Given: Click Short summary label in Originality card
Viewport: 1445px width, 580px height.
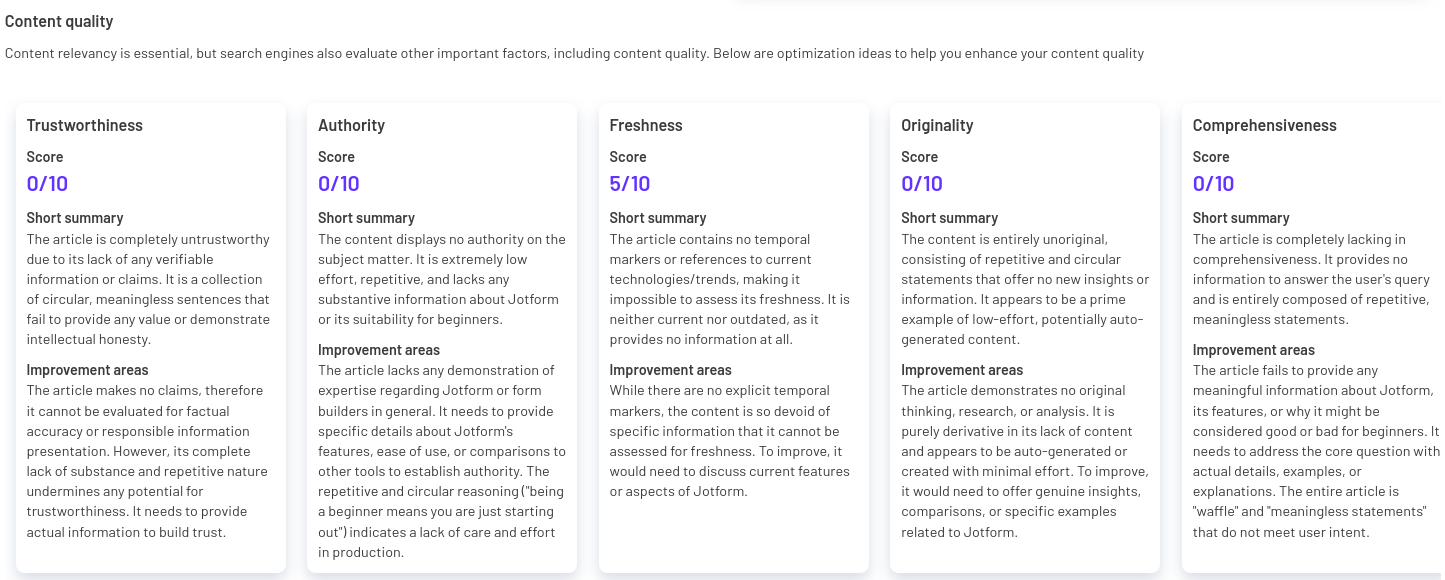Looking at the screenshot, I should [x=949, y=218].
